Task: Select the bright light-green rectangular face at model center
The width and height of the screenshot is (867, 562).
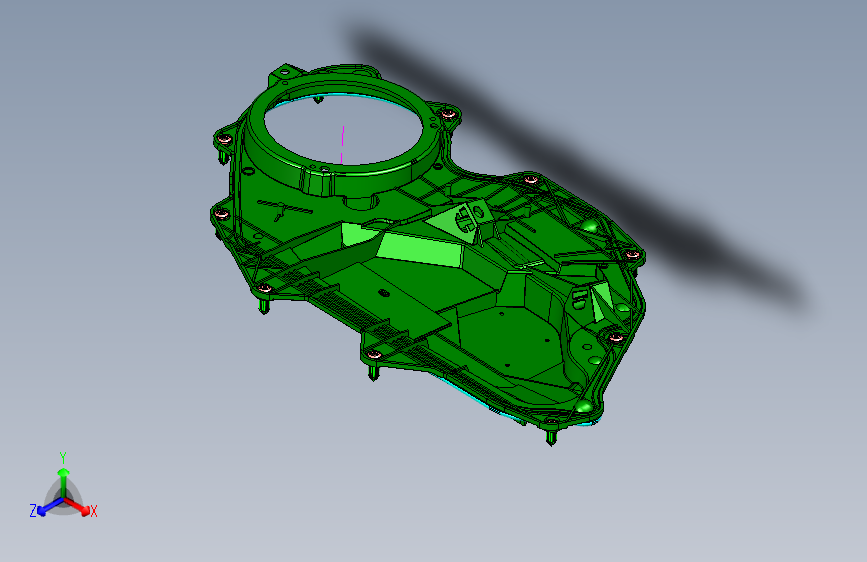Action: [420, 249]
